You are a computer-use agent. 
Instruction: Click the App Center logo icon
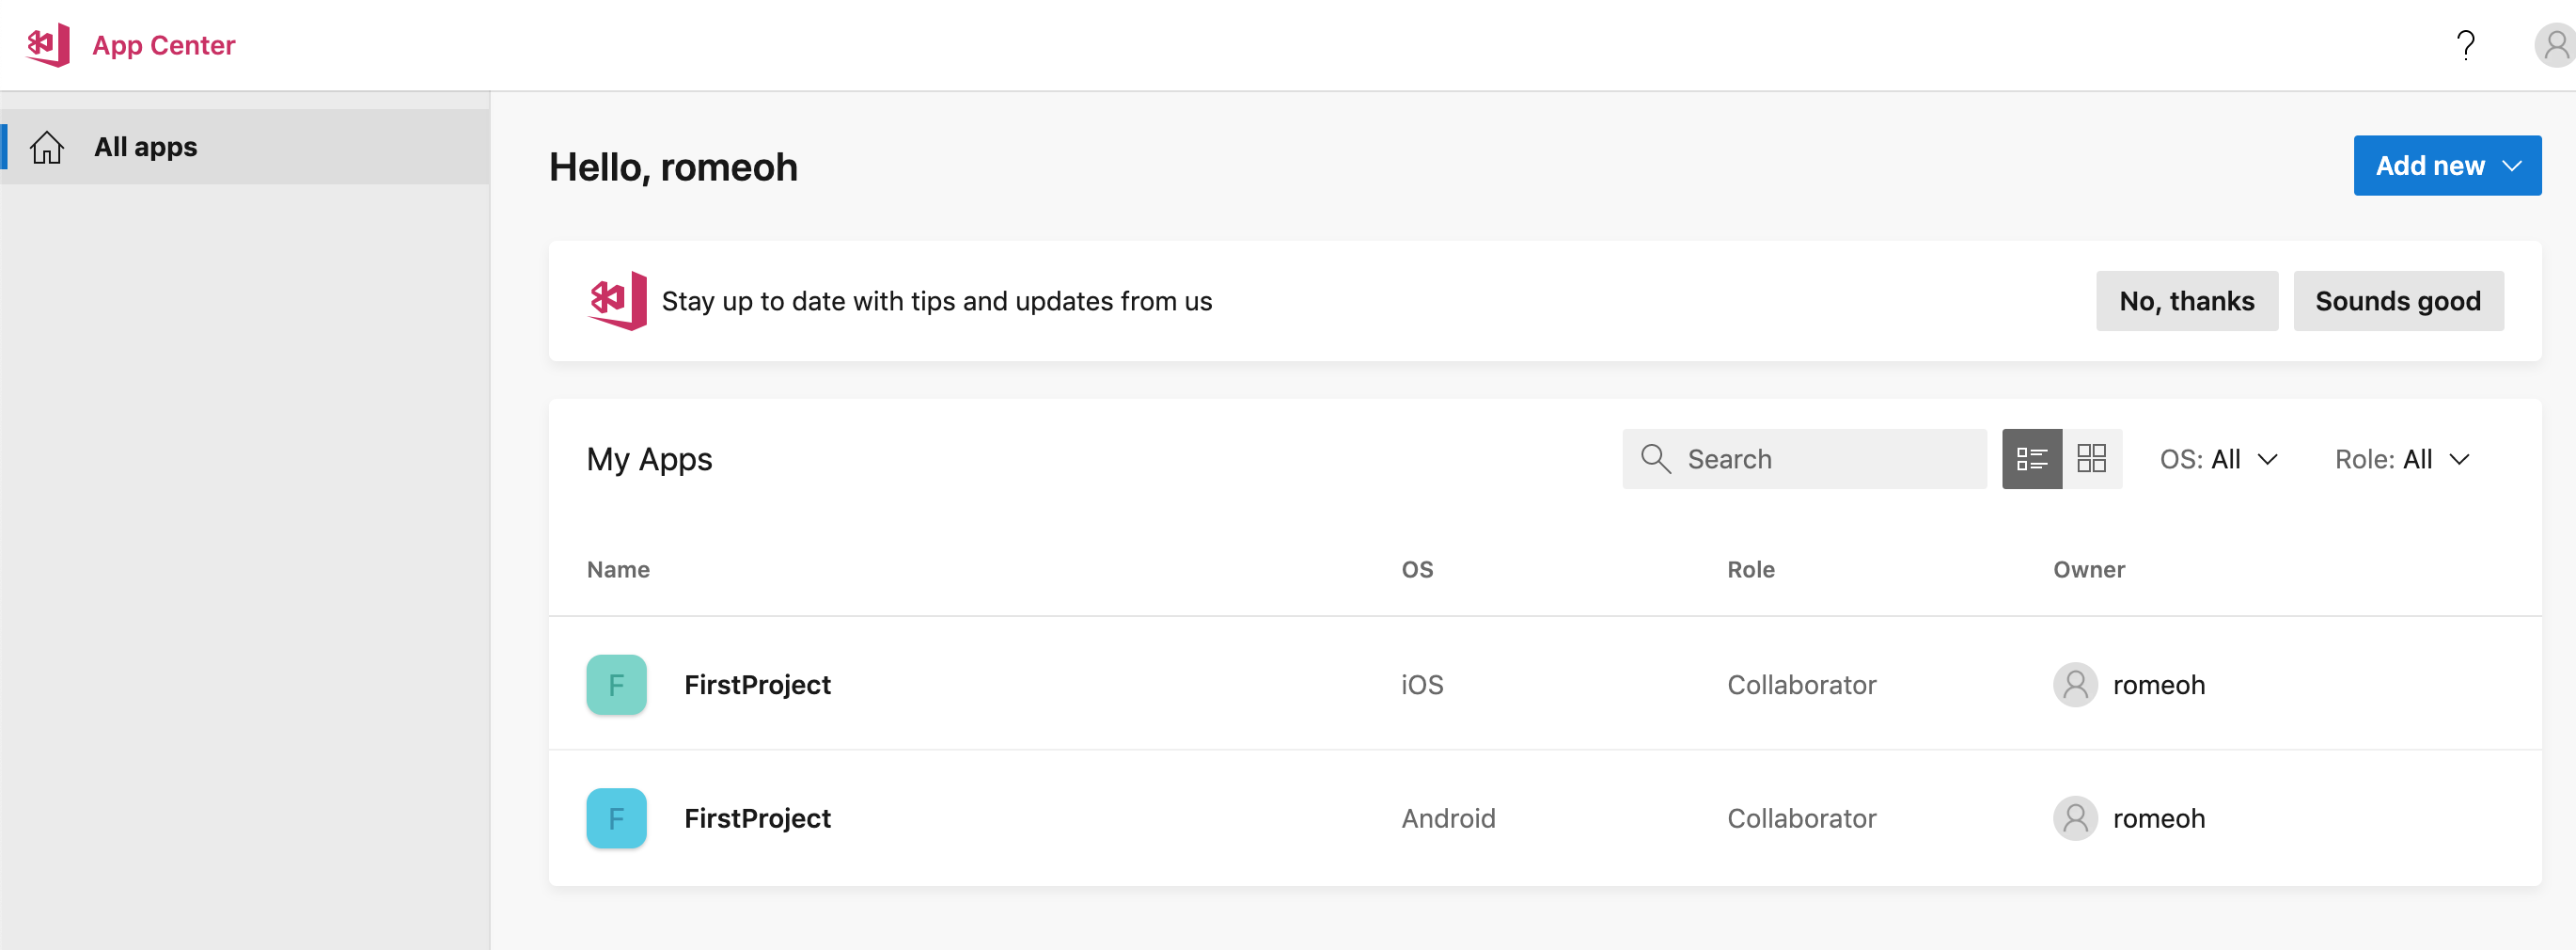click(x=48, y=45)
